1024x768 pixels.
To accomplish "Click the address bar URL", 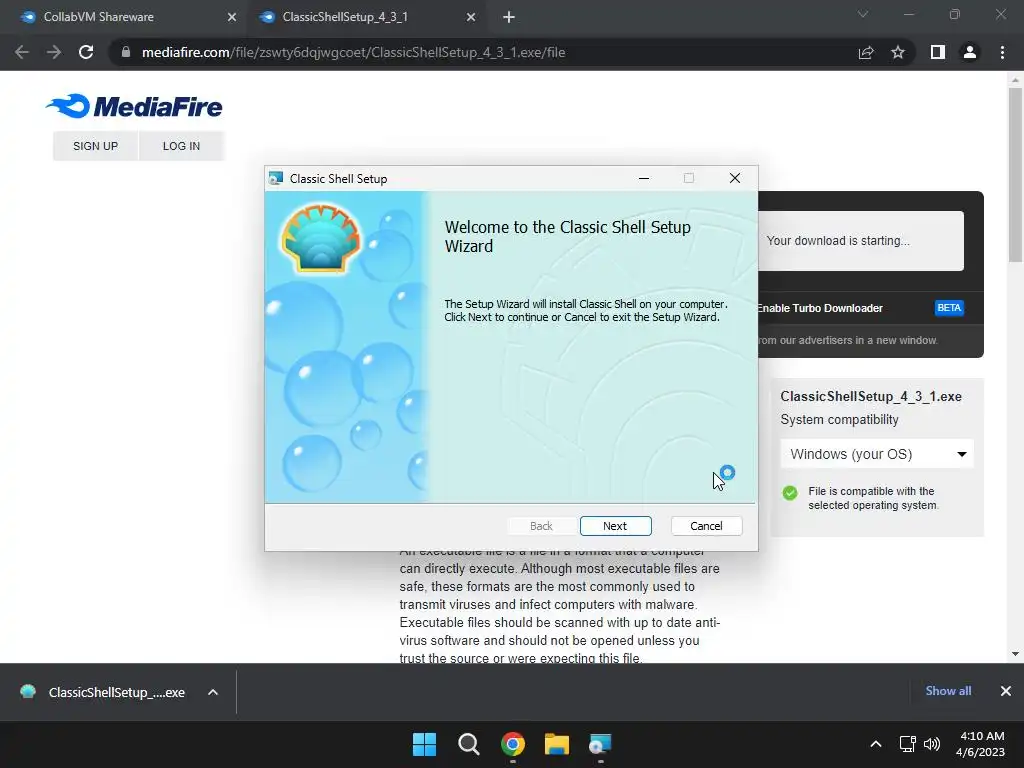I will click(x=353, y=52).
